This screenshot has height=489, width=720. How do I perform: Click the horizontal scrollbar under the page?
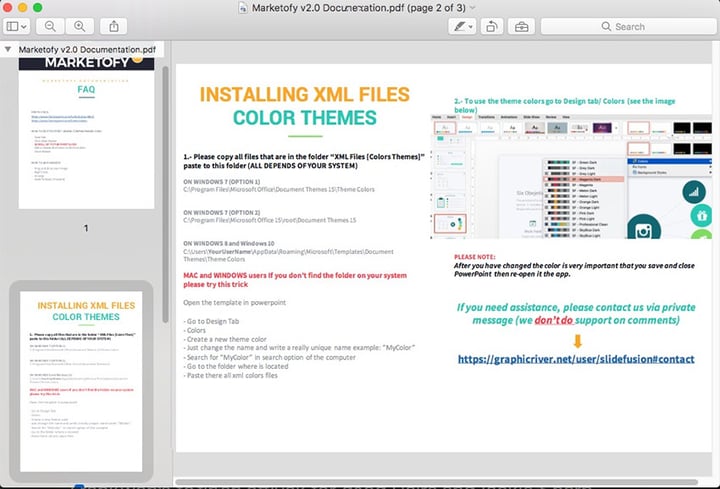(436, 482)
